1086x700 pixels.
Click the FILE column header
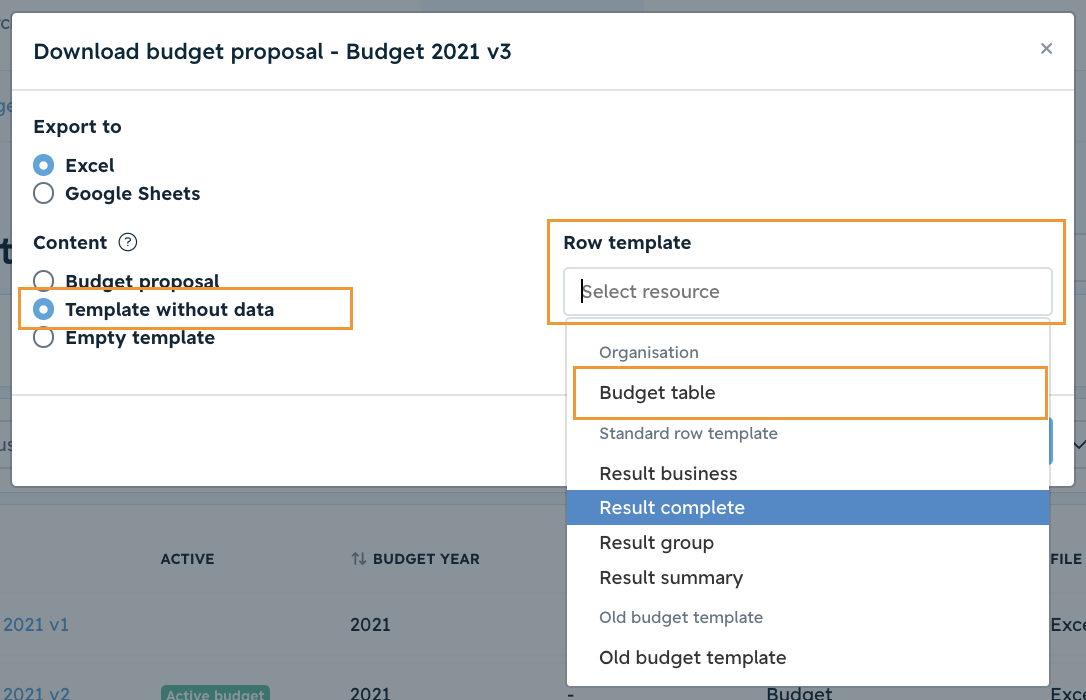point(1066,559)
